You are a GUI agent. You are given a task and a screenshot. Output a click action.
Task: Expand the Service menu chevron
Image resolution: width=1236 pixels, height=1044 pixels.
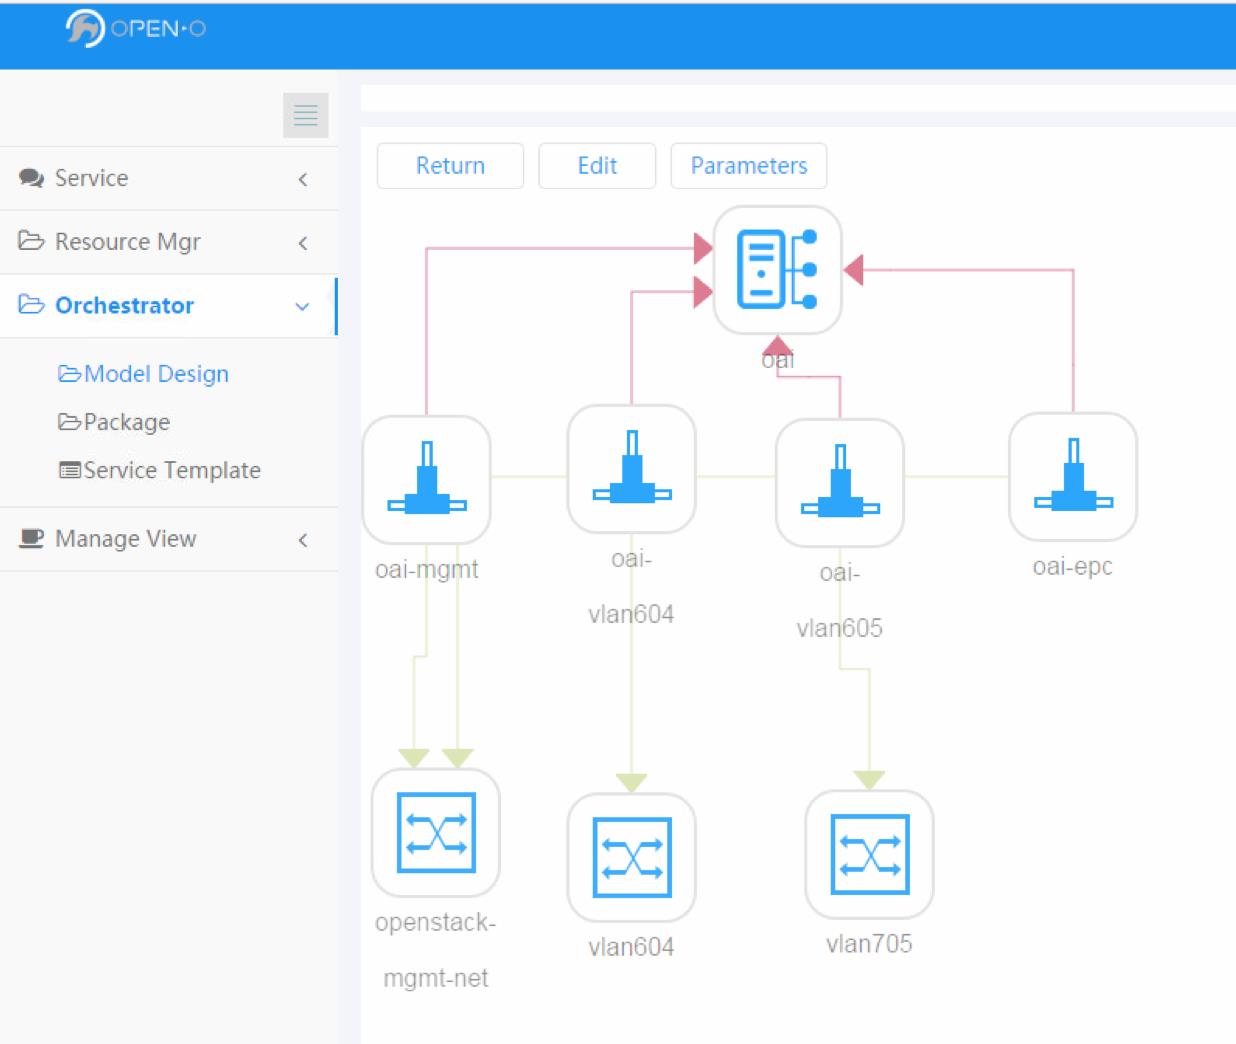point(303,179)
